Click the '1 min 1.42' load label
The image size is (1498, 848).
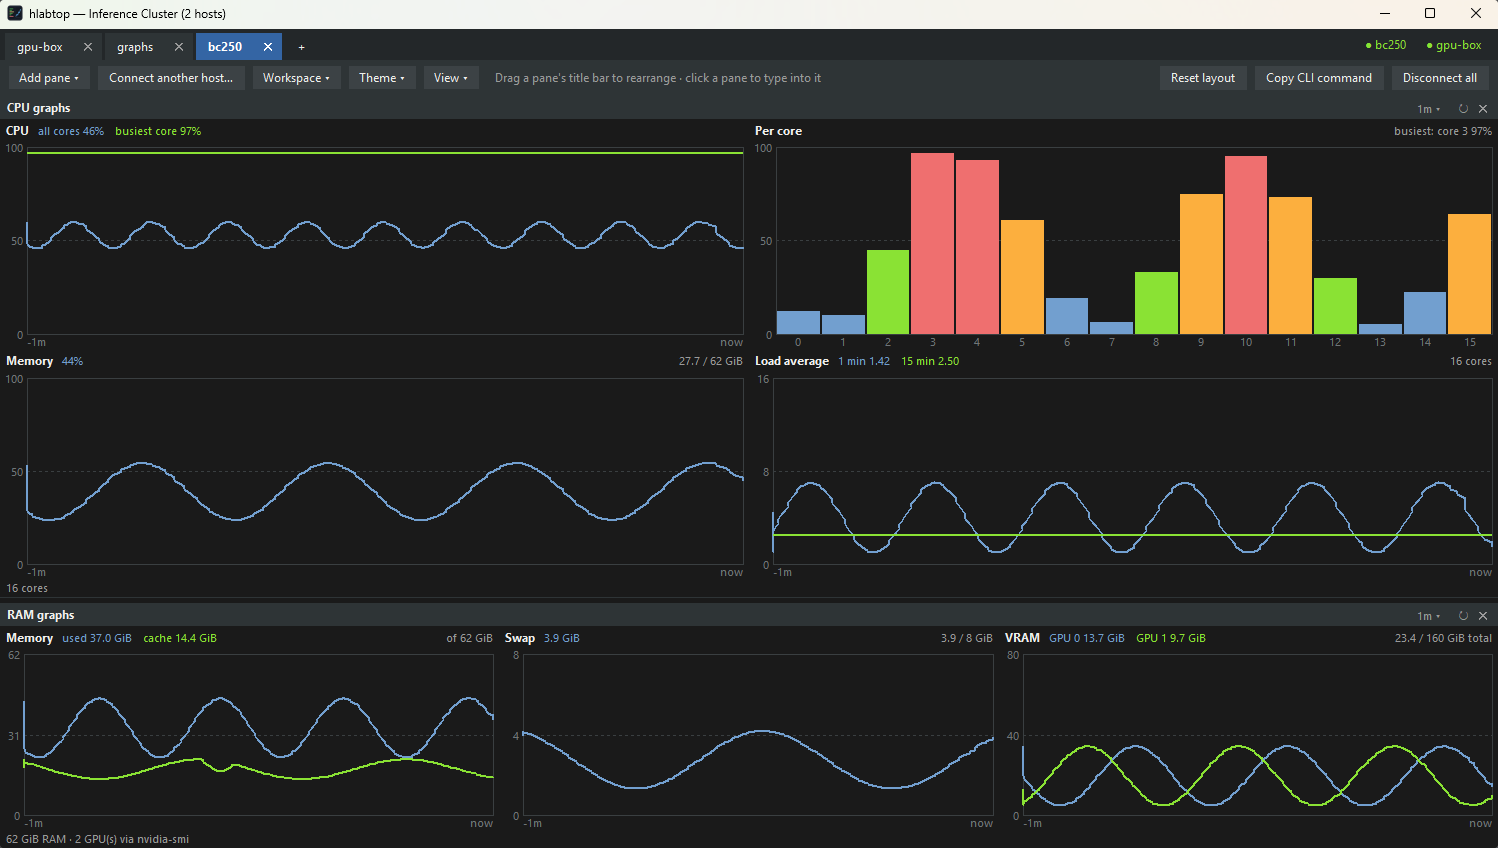pos(864,361)
